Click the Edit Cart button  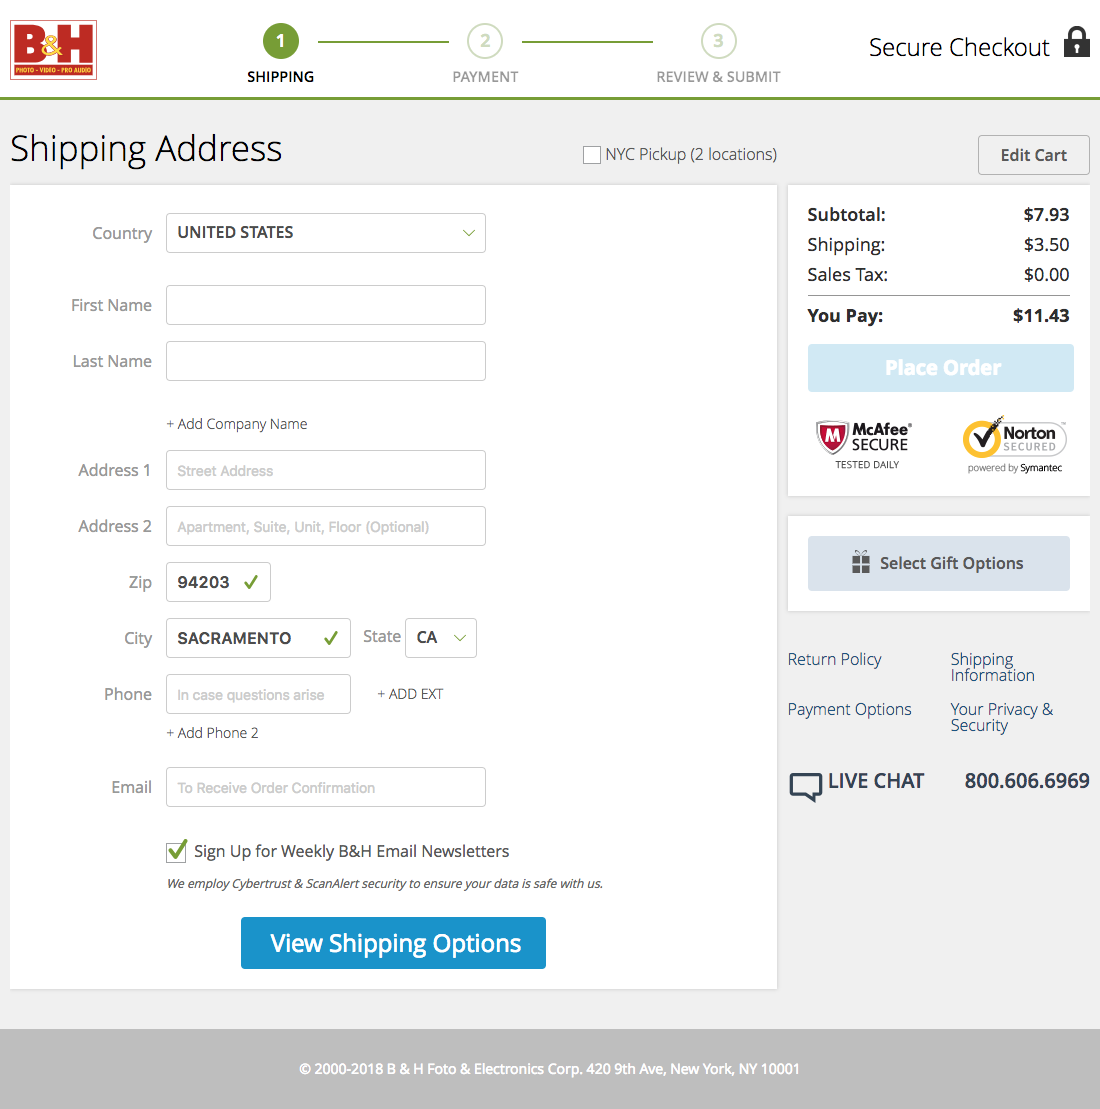1033,154
